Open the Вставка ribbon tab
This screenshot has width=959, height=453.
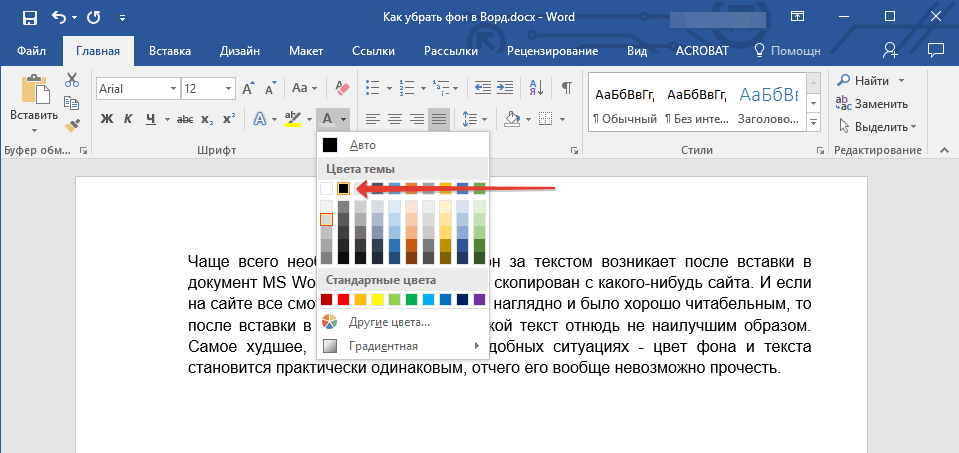click(170, 50)
